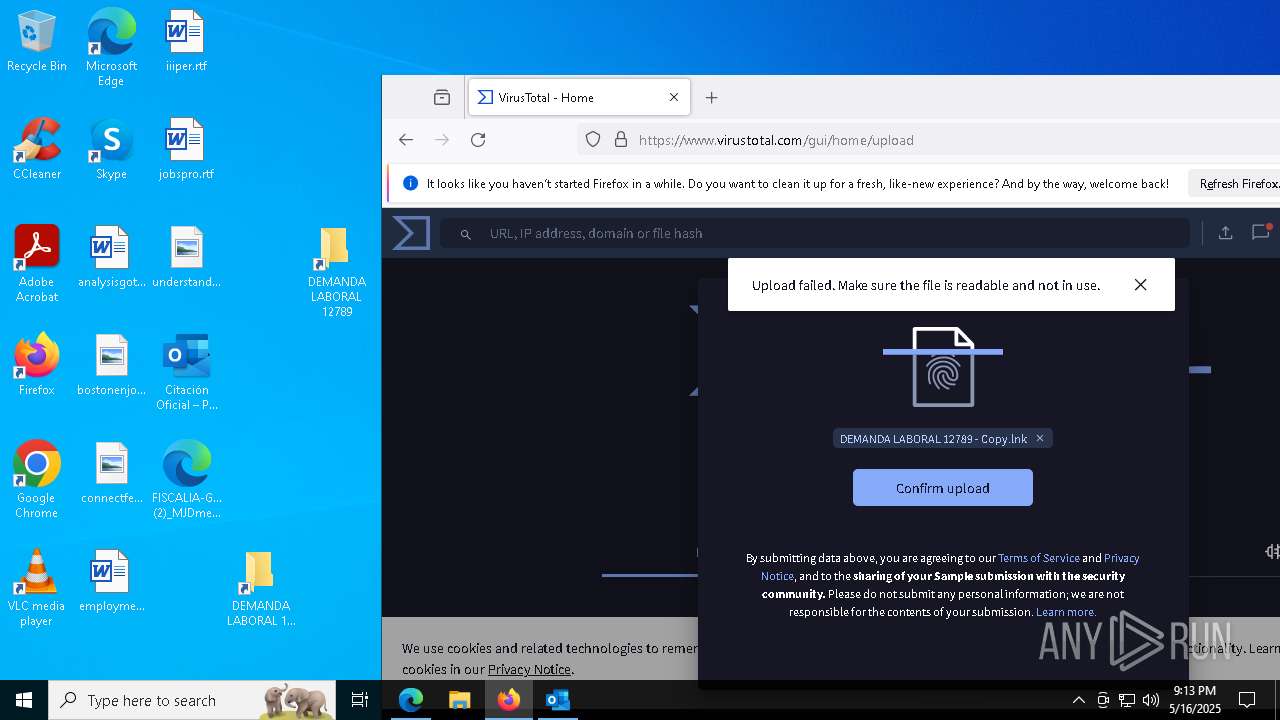Viewport: 1280px width, 720px height.
Task: Click the fingerprint file upload icon
Action: click(x=943, y=367)
